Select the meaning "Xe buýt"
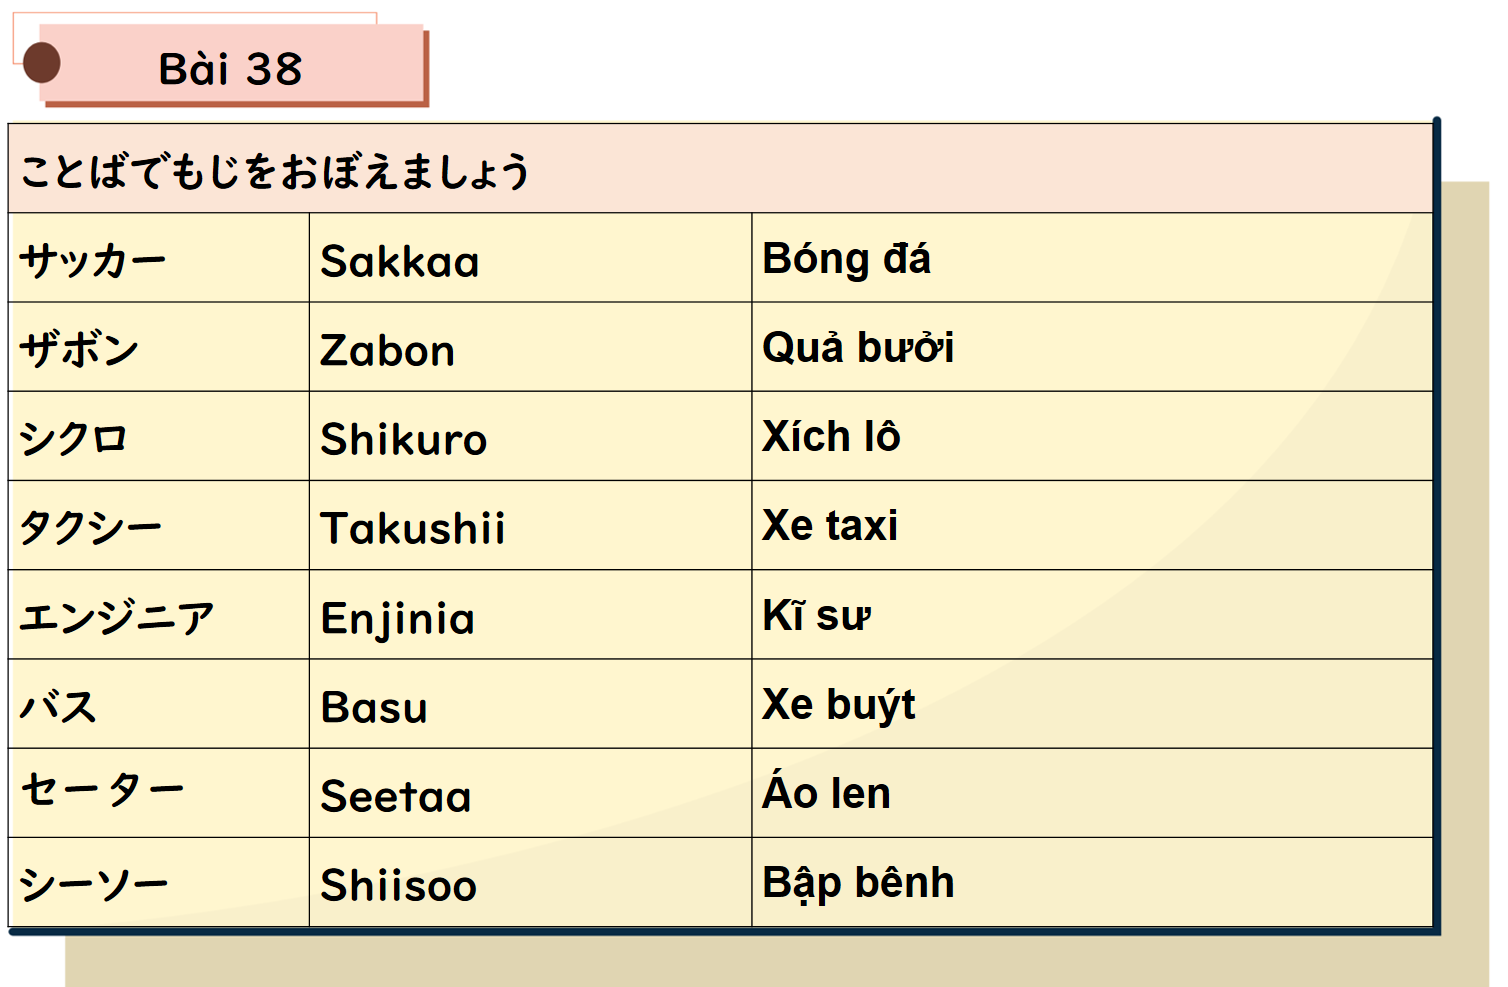1508x987 pixels. coord(838,705)
